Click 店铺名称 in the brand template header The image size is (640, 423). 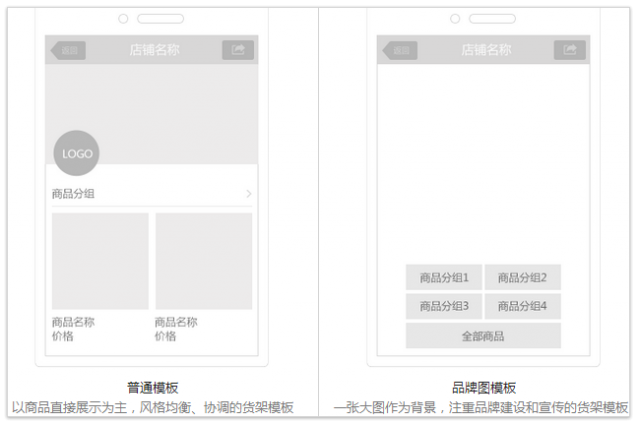coord(486,50)
